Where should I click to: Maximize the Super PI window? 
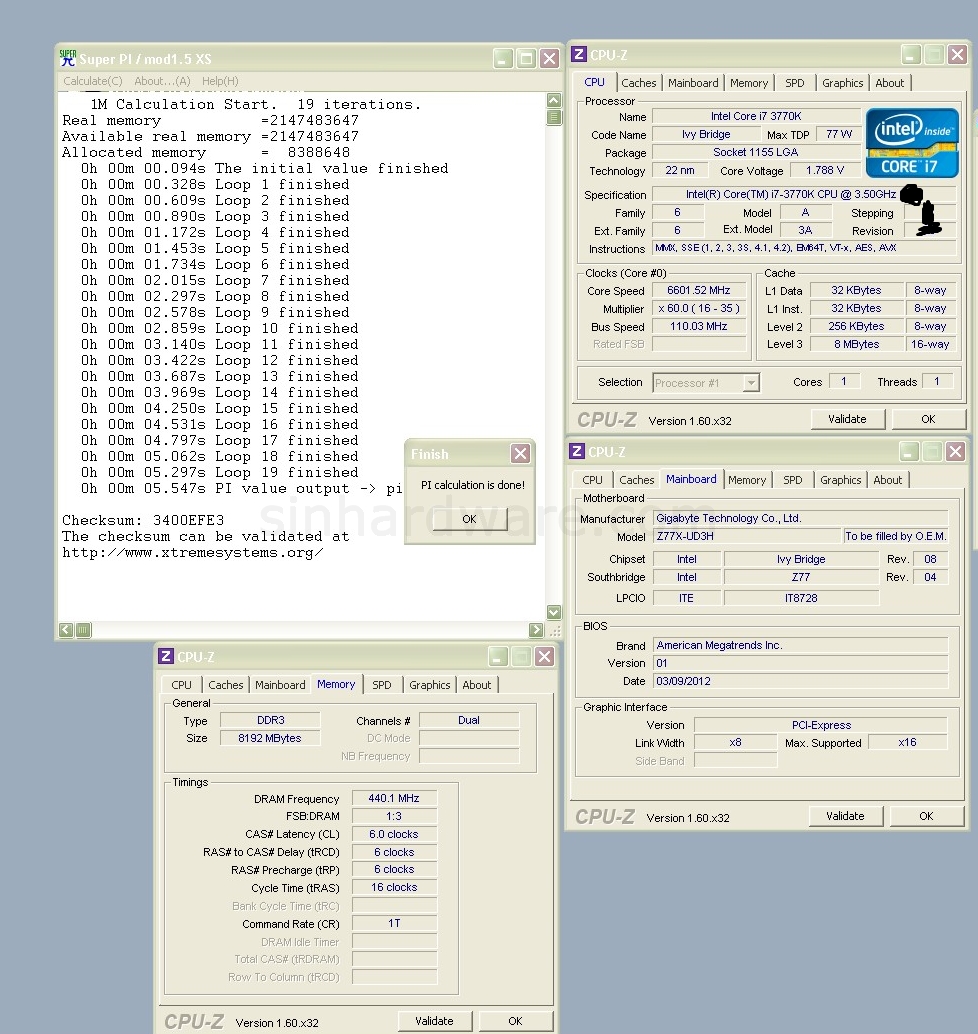click(526, 59)
